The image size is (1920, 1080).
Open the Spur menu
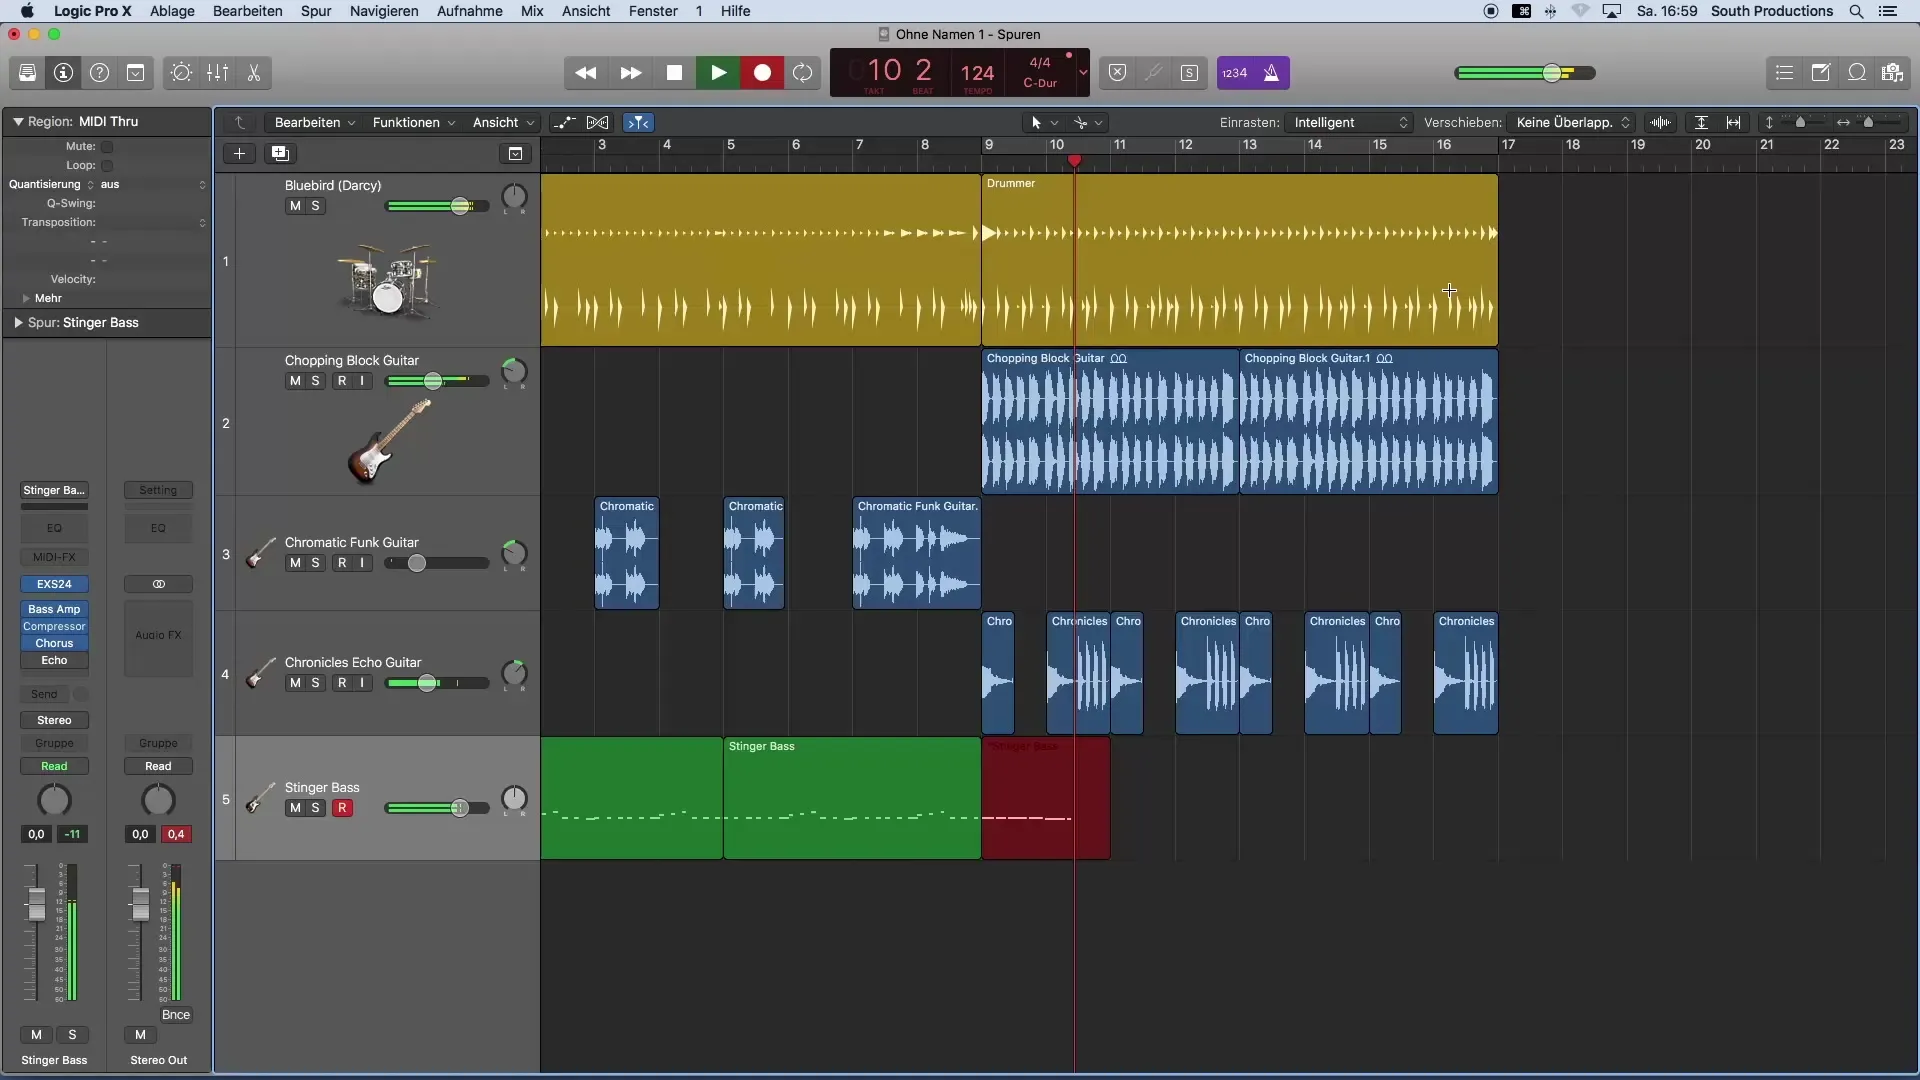point(316,11)
